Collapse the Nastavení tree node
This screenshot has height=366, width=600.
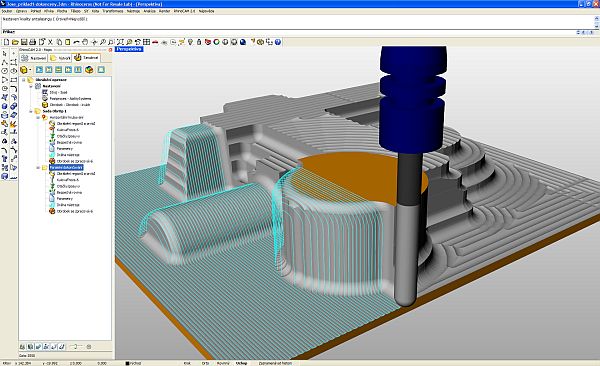coord(31,87)
